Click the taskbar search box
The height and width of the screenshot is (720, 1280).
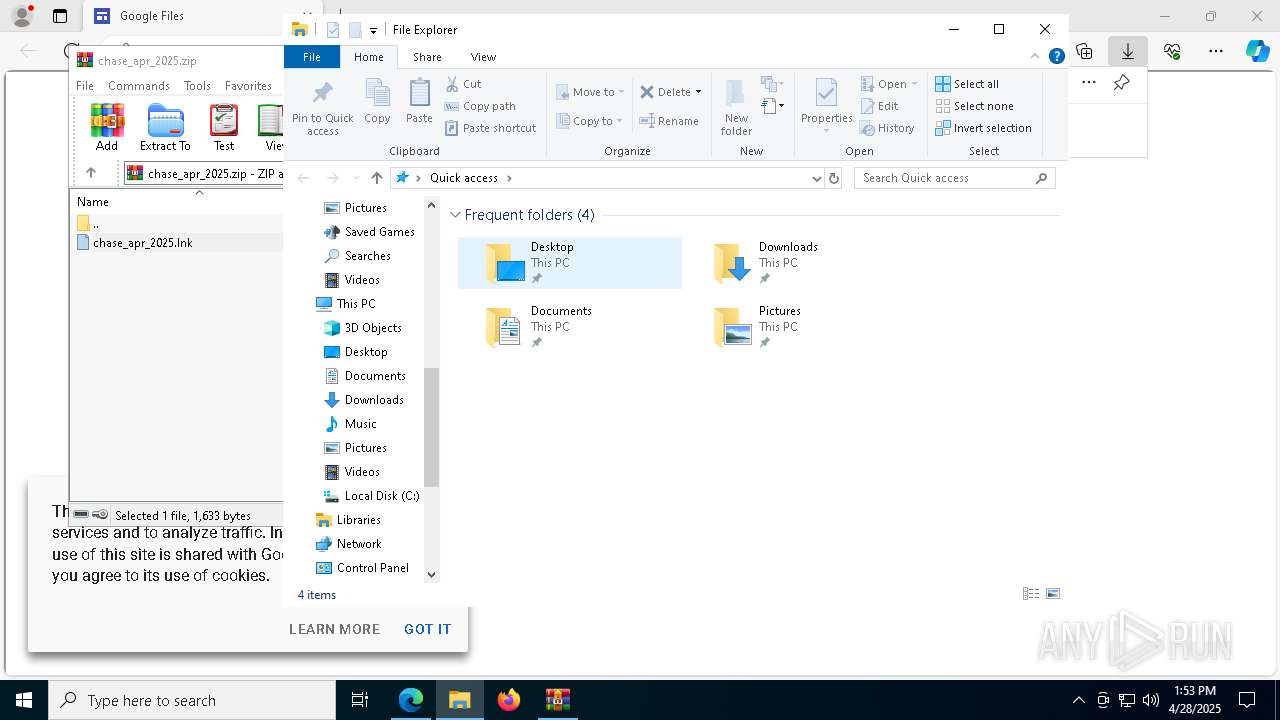click(192, 700)
